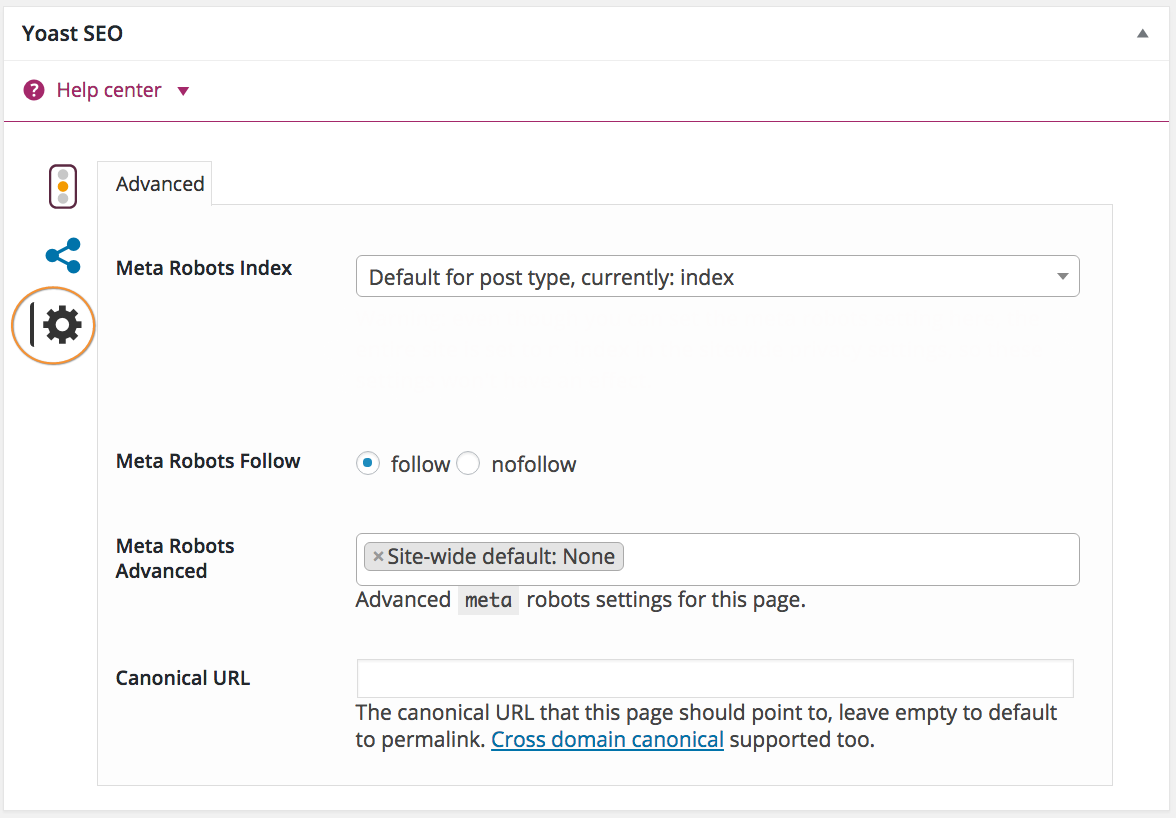
Task: Click empty space in Meta Robots Advanced box
Action: pos(850,559)
